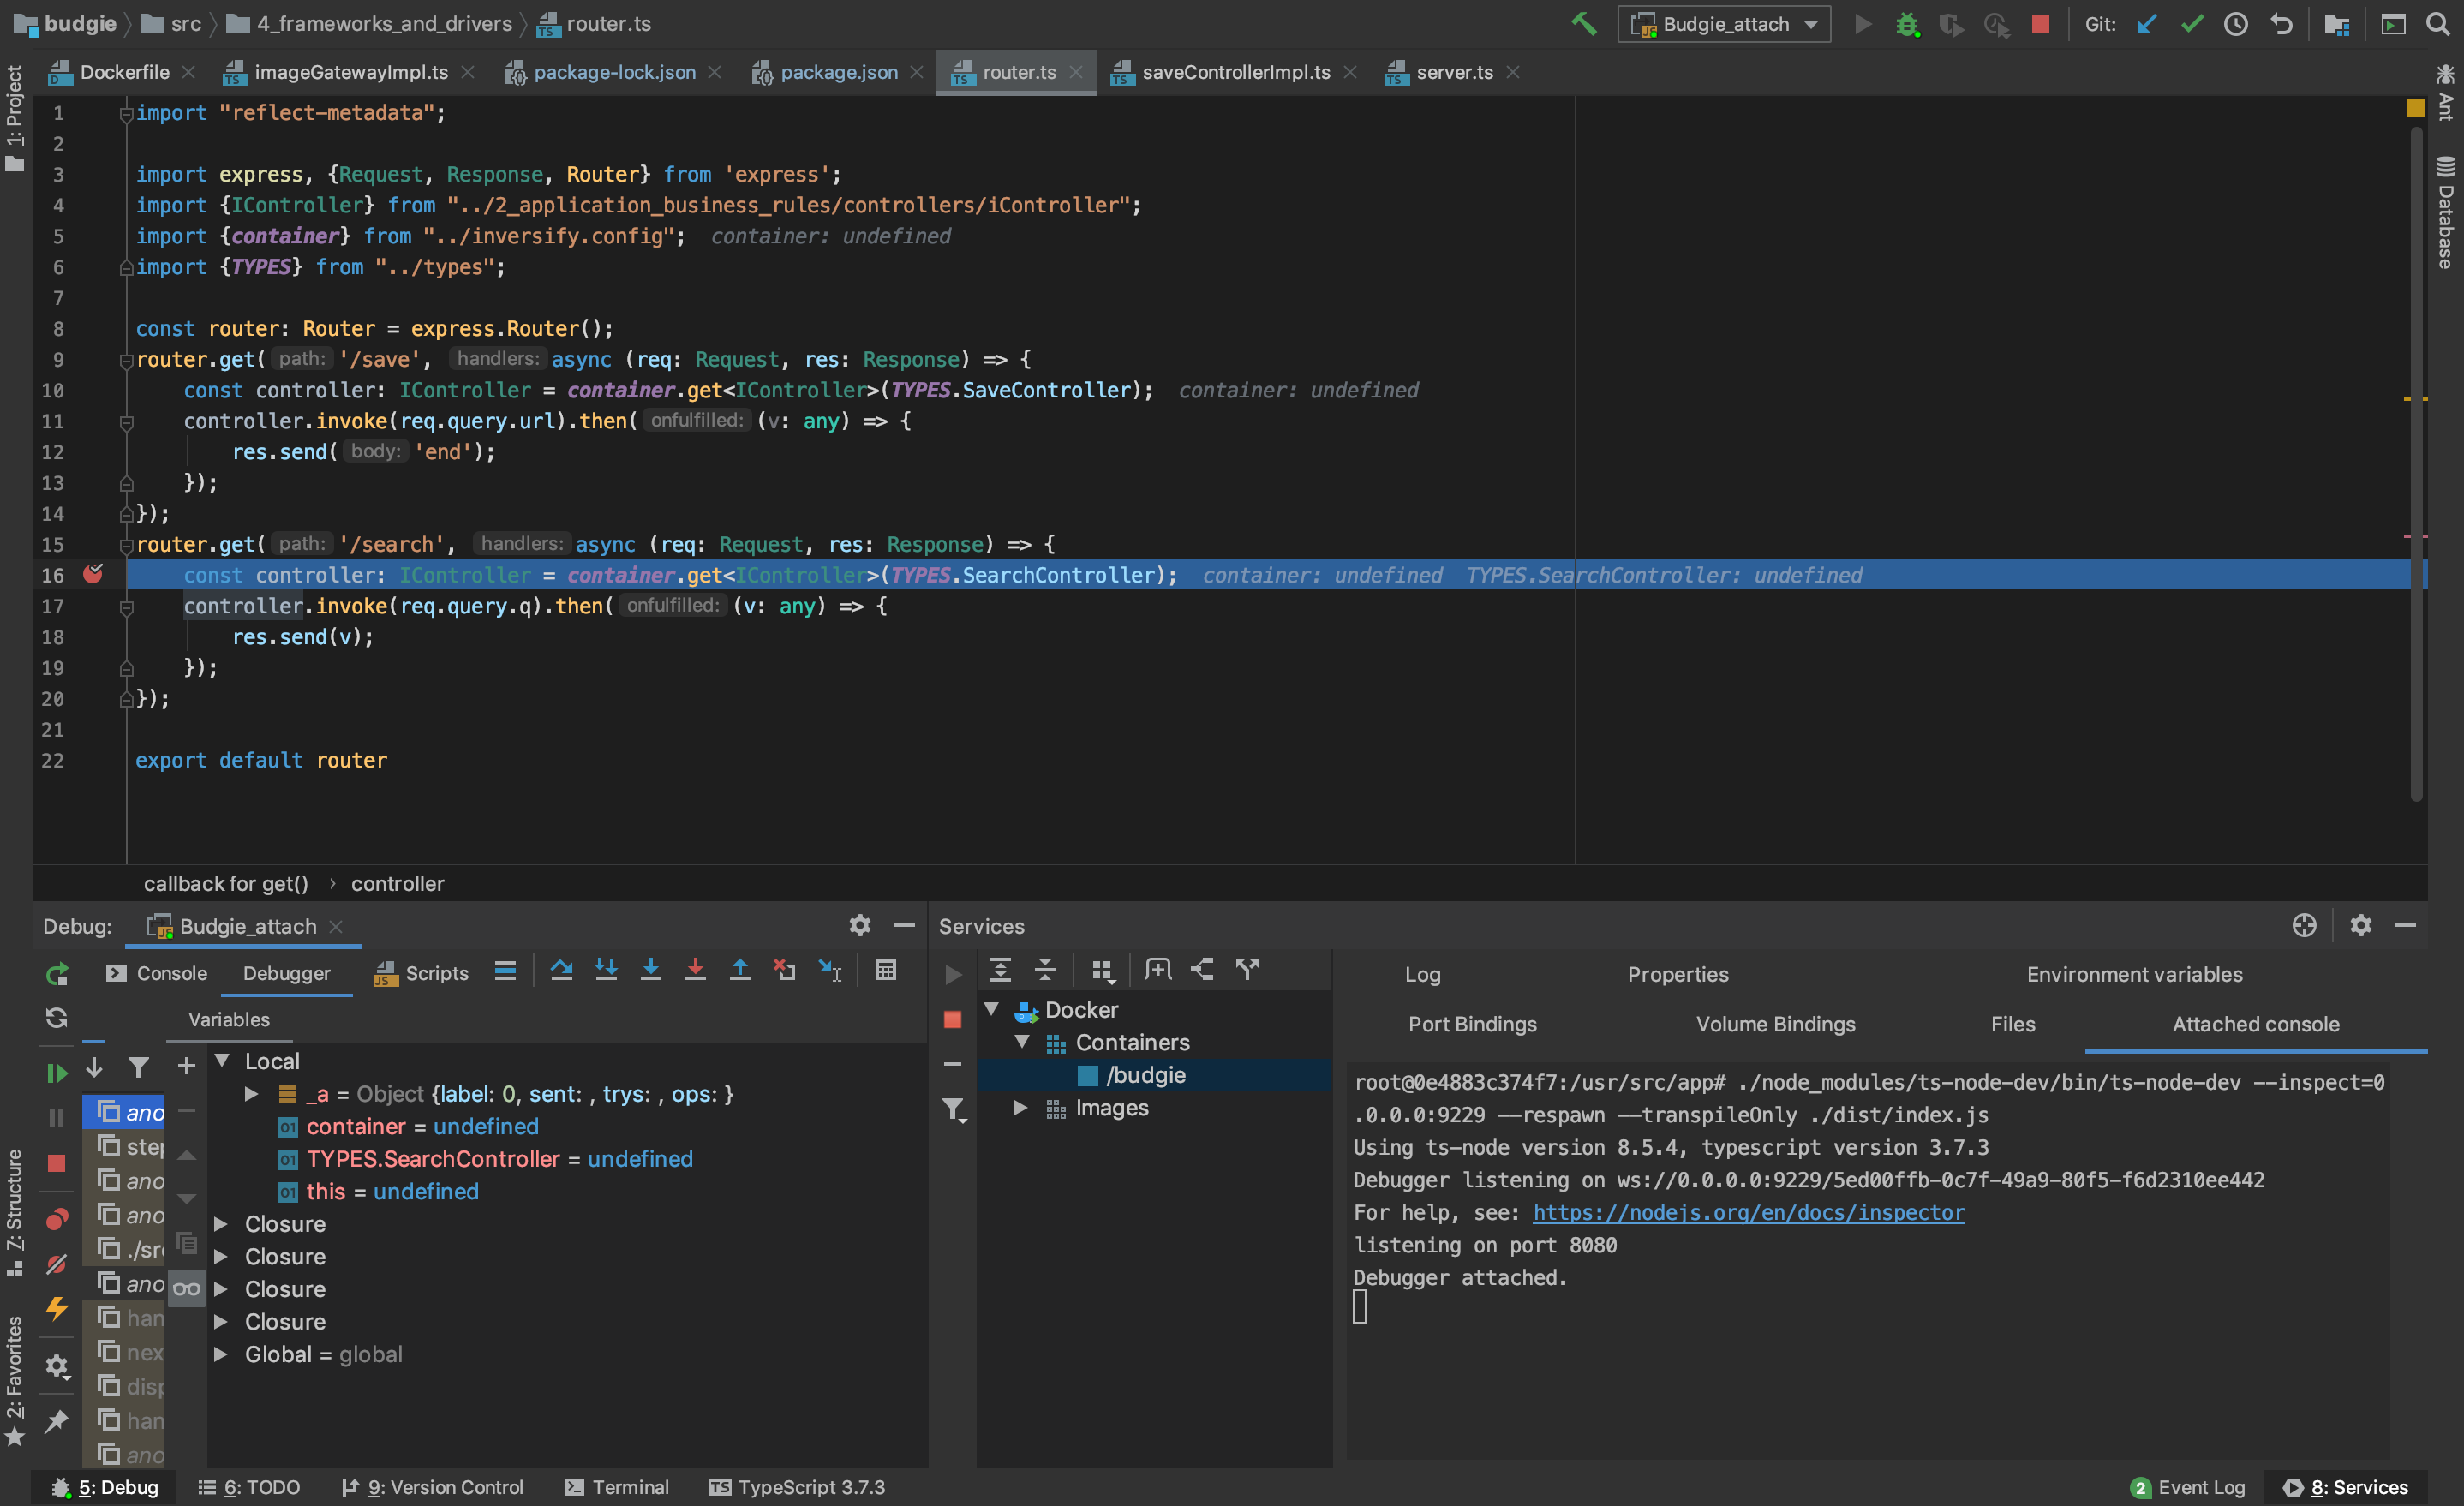Click the Evaluate Expression icon
Screen dimensions: 2464x1506
tap(886, 969)
